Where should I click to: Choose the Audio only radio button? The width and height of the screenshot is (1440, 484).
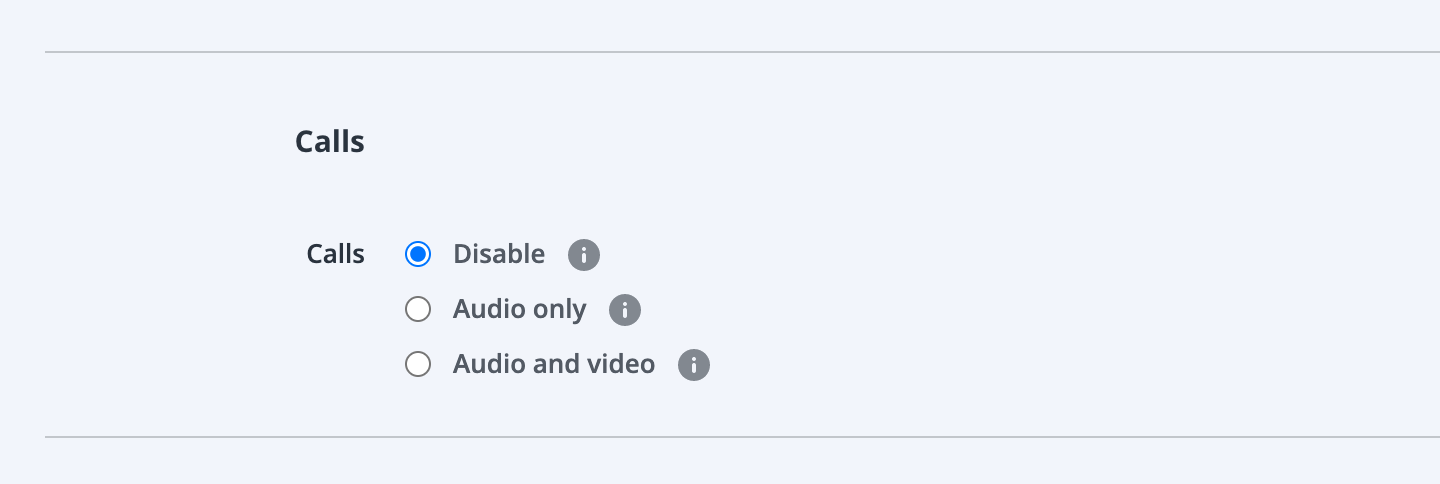(418, 310)
